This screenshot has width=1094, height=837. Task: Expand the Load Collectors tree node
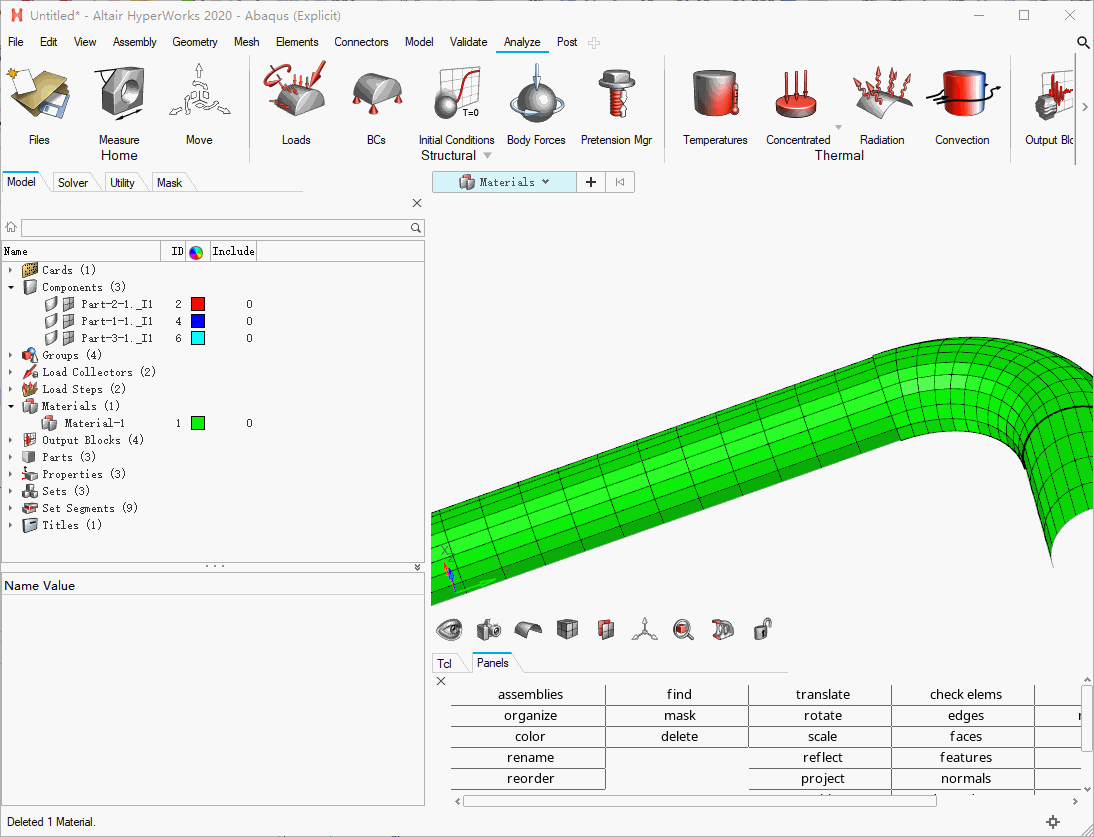[11, 372]
